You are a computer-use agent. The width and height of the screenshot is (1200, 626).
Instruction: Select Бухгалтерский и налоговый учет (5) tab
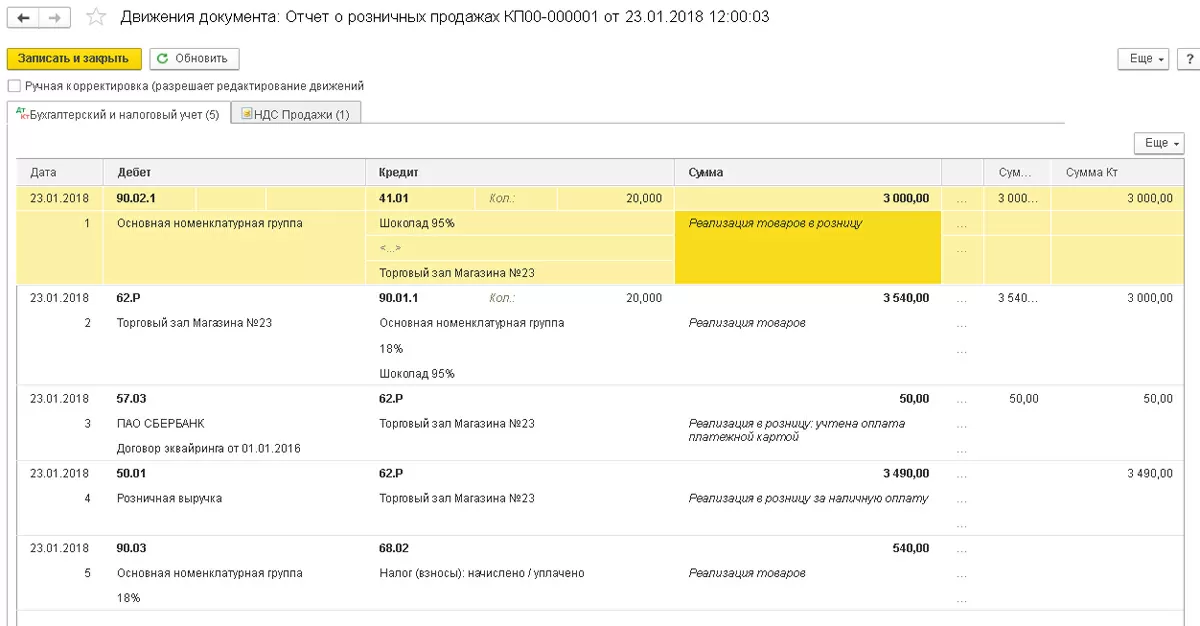point(118,114)
